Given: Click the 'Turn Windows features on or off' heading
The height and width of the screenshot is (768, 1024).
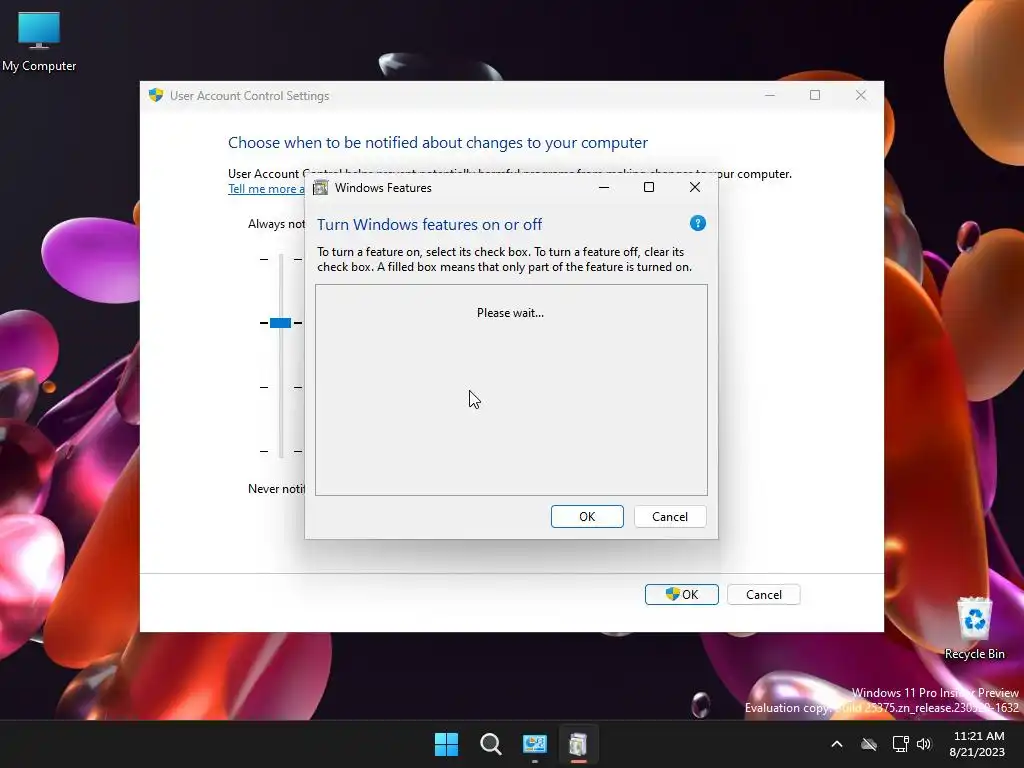Looking at the screenshot, I should point(429,225).
